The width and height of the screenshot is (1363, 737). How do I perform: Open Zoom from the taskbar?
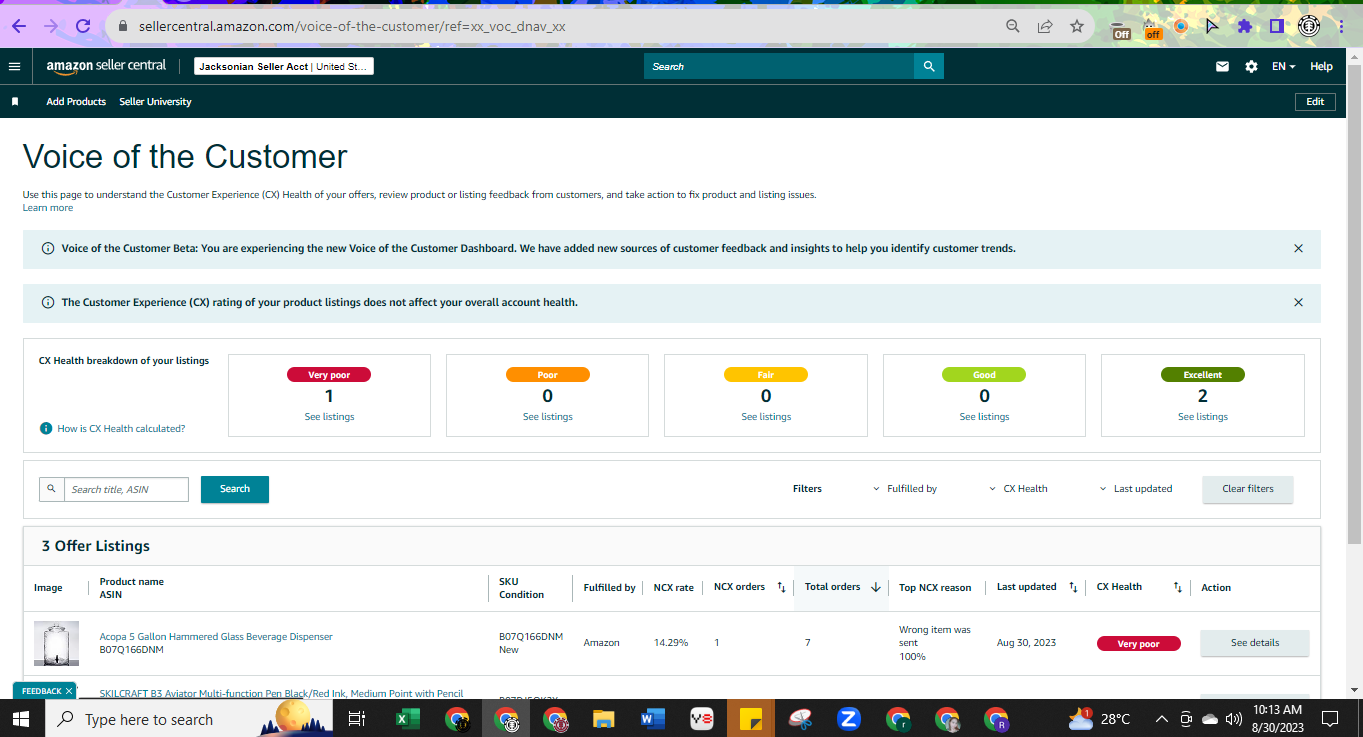click(849, 719)
